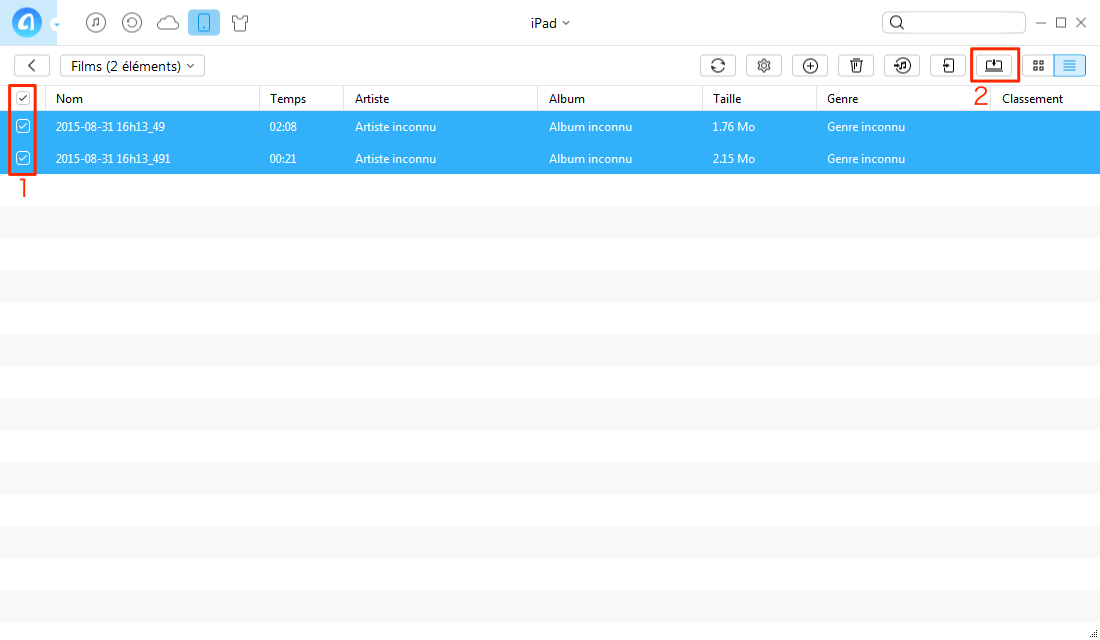Click the search magnifier icon
Screen dimensions: 1100x640
[897, 22]
